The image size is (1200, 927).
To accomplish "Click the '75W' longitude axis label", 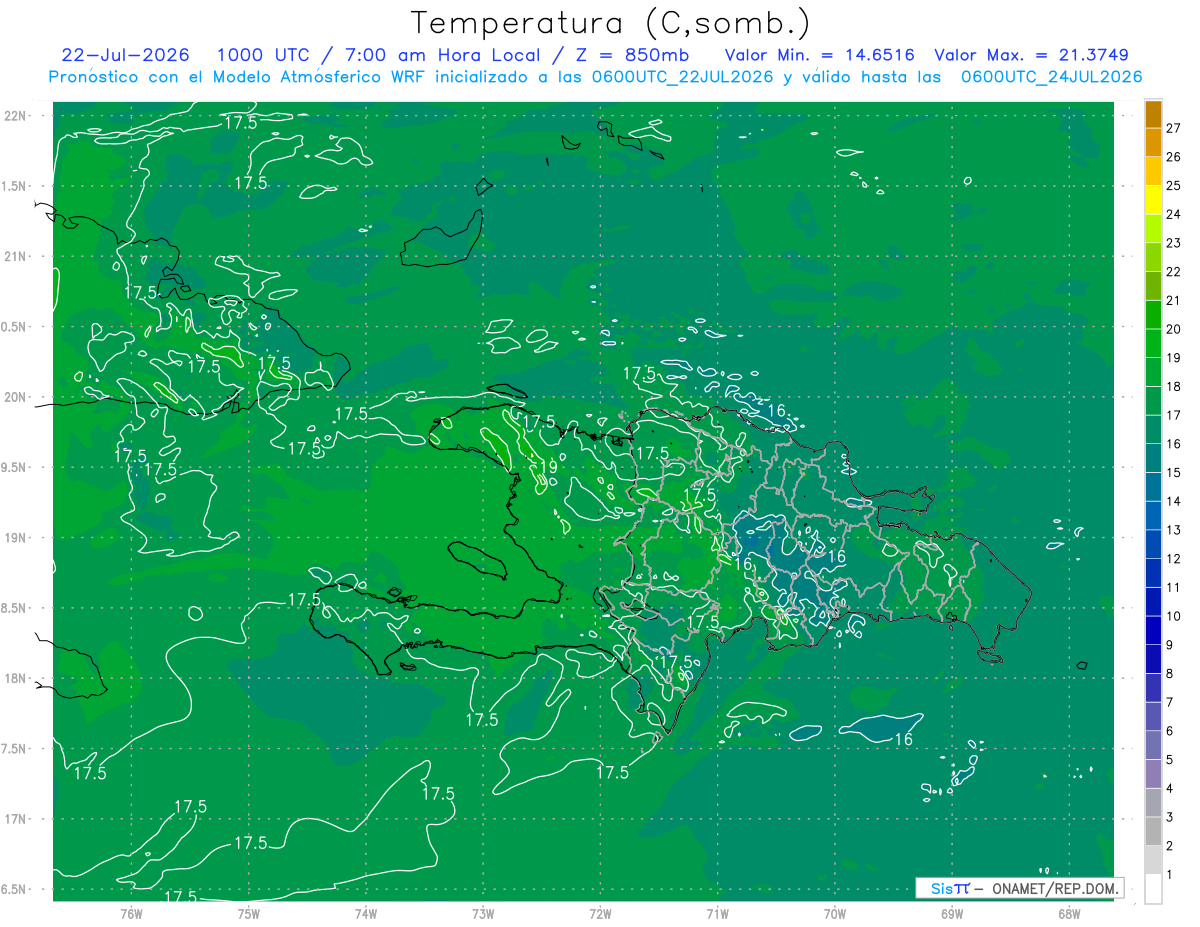I will click(x=249, y=914).
